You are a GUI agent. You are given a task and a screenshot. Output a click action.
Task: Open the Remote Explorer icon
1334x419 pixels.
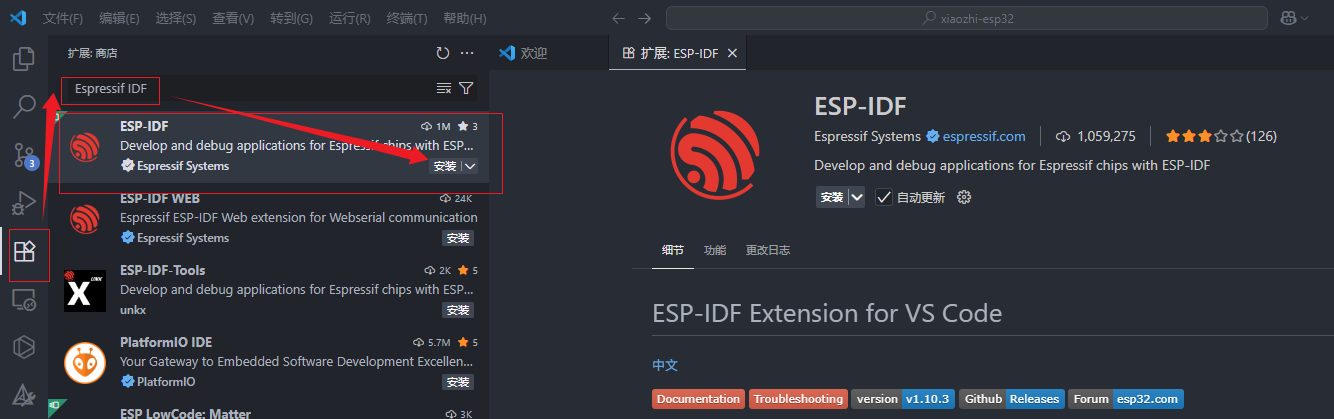23,299
